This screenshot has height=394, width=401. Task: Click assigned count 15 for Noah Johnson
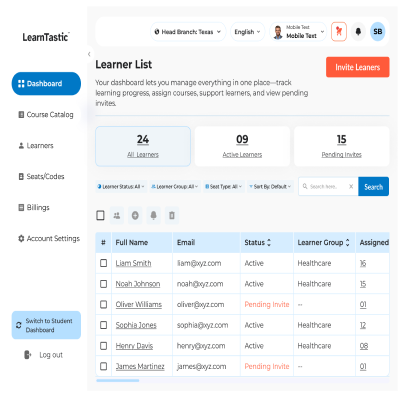pos(363,284)
